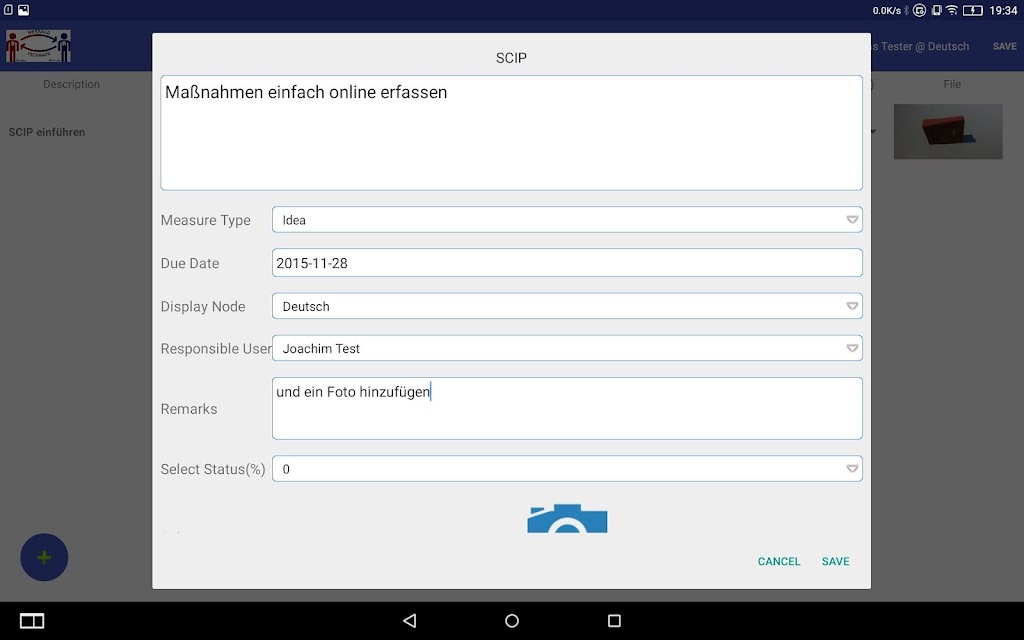Screen dimensions: 1024x640
Task: Click the Due Date field 2015-11-28
Action: pyautogui.click(x=567, y=263)
